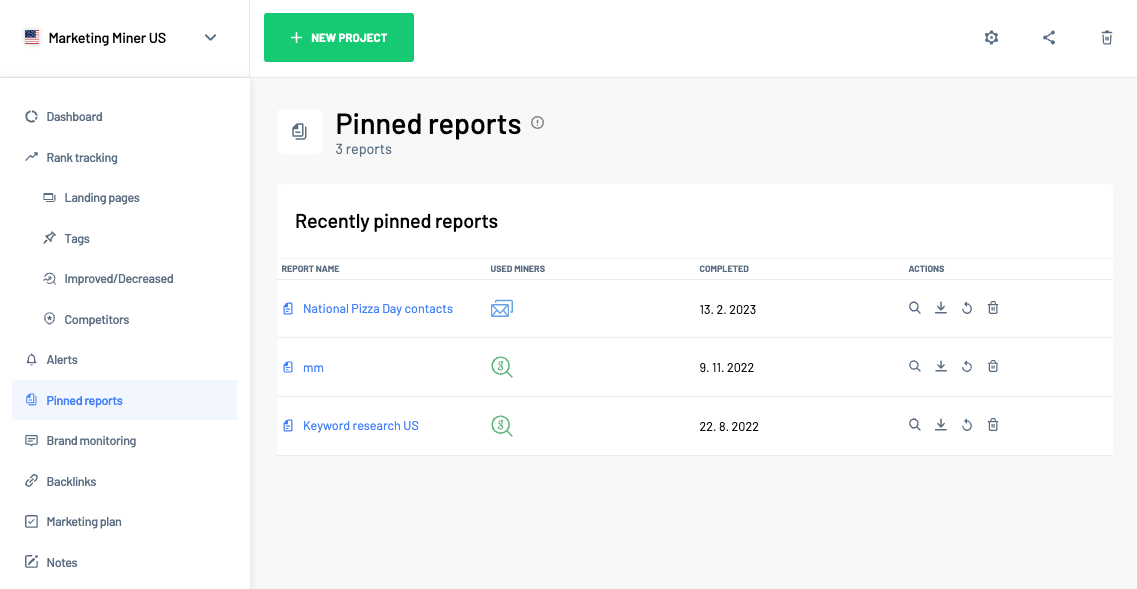Delete the project using the top trash icon
This screenshot has width=1137, height=589.
click(x=1107, y=37)
